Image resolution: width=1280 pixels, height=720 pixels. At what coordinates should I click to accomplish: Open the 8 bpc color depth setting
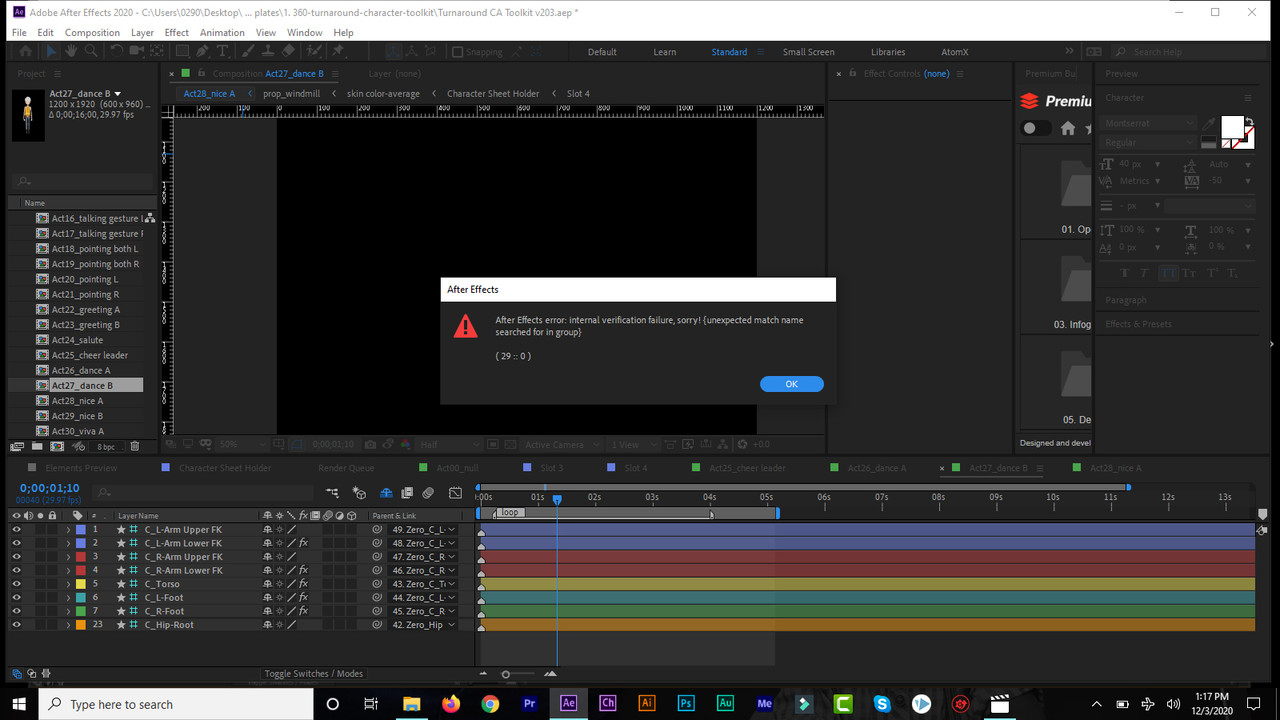click(x=105, y=446)
